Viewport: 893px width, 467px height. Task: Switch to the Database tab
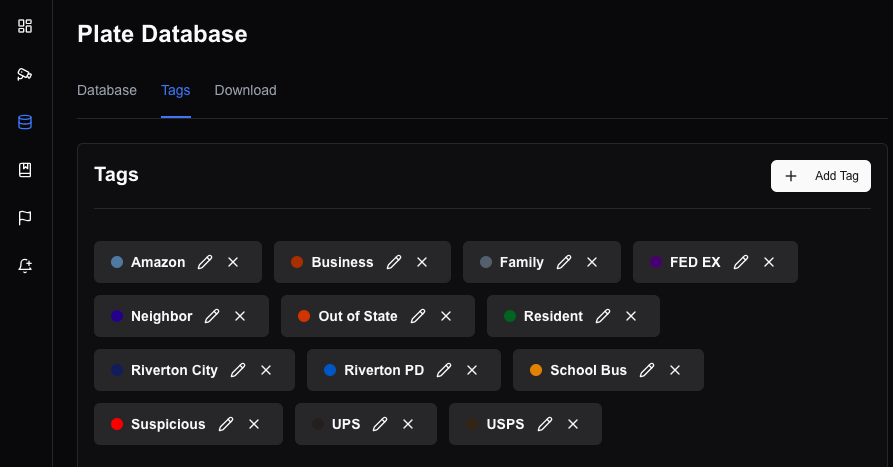[107, 90]
